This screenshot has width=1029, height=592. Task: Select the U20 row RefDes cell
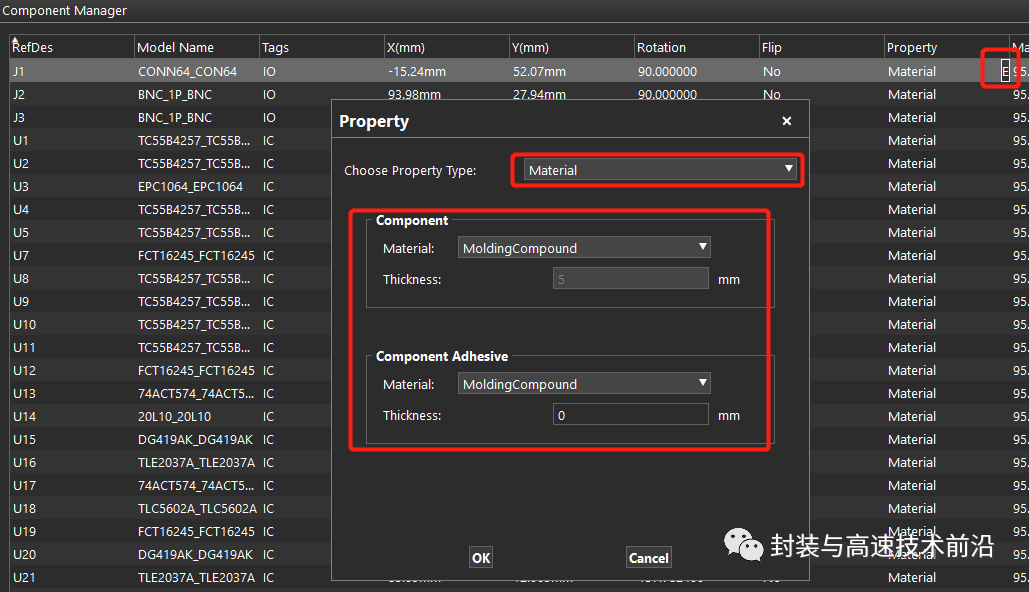click(x=72, y=553)
